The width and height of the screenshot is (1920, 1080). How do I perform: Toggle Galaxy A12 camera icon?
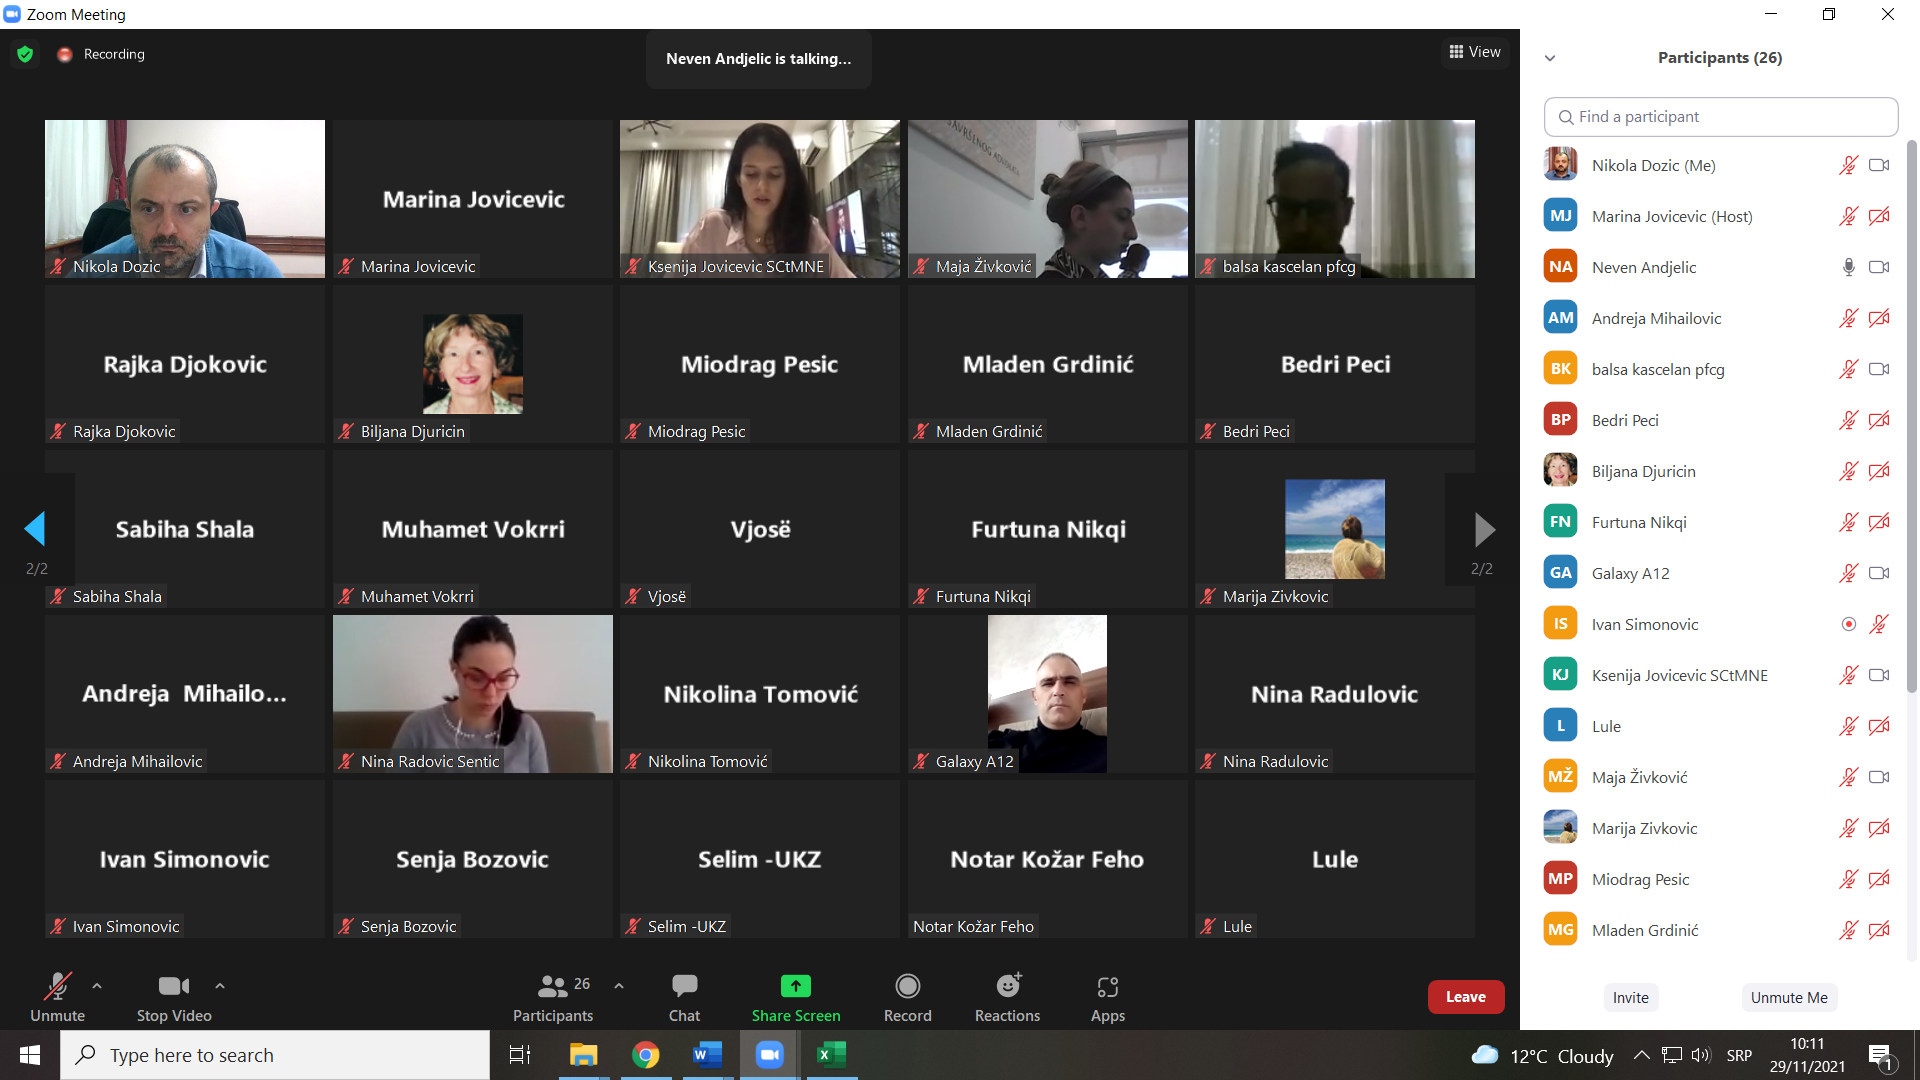[x=1879, y=573]
